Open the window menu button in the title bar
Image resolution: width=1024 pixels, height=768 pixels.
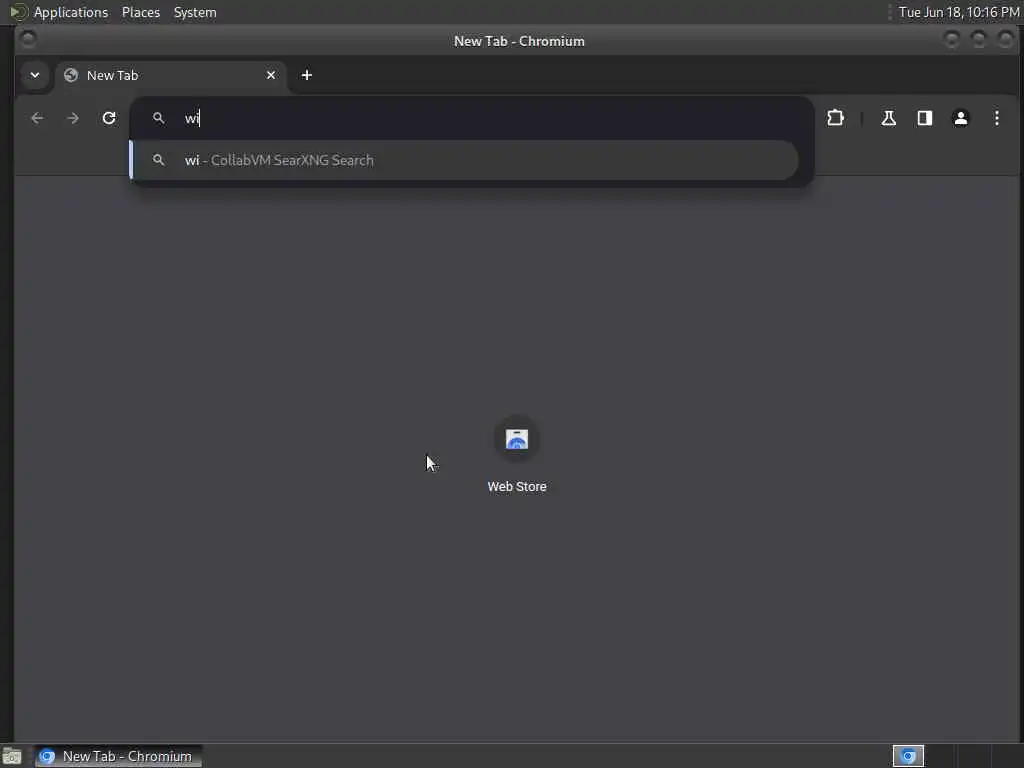[x=28, y=39]
